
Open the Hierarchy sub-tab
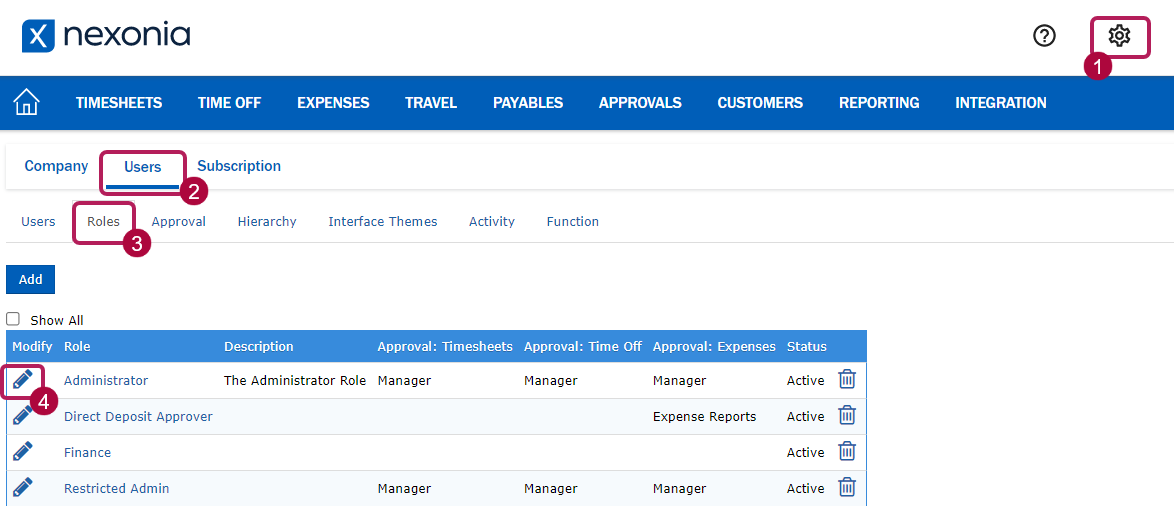tap(267, 222)
